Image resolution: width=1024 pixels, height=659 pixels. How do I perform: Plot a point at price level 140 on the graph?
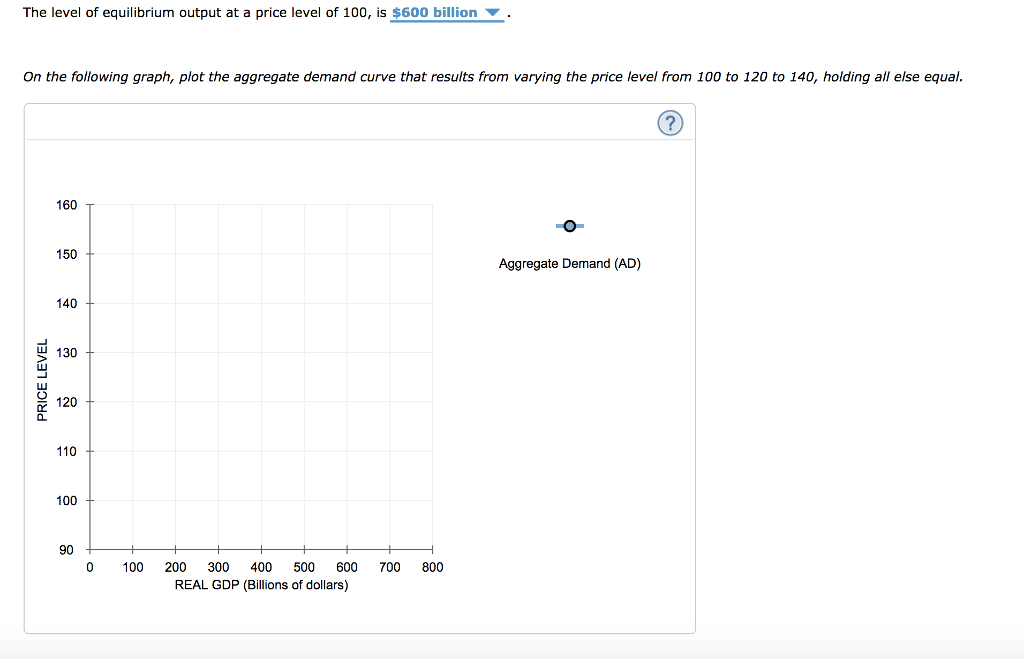point(175,303)
